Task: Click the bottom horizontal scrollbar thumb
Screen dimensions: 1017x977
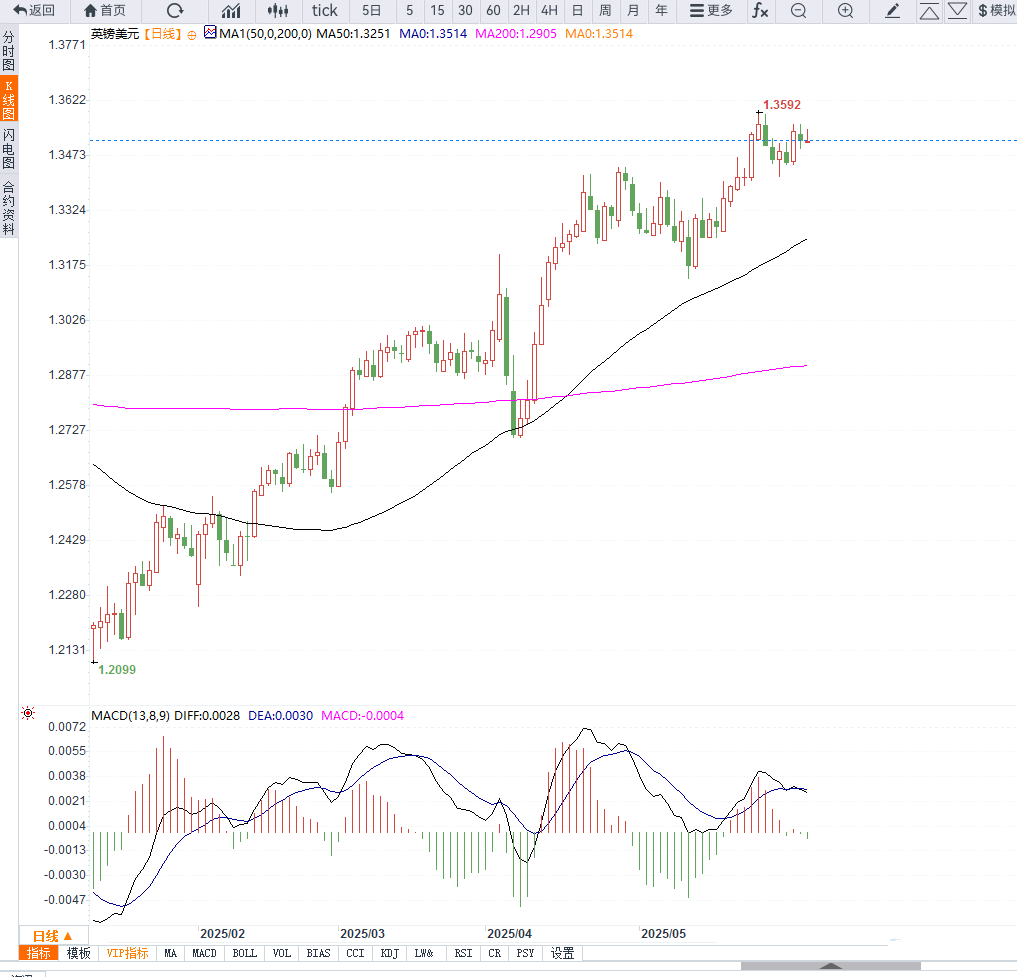Action: [830, 967]
